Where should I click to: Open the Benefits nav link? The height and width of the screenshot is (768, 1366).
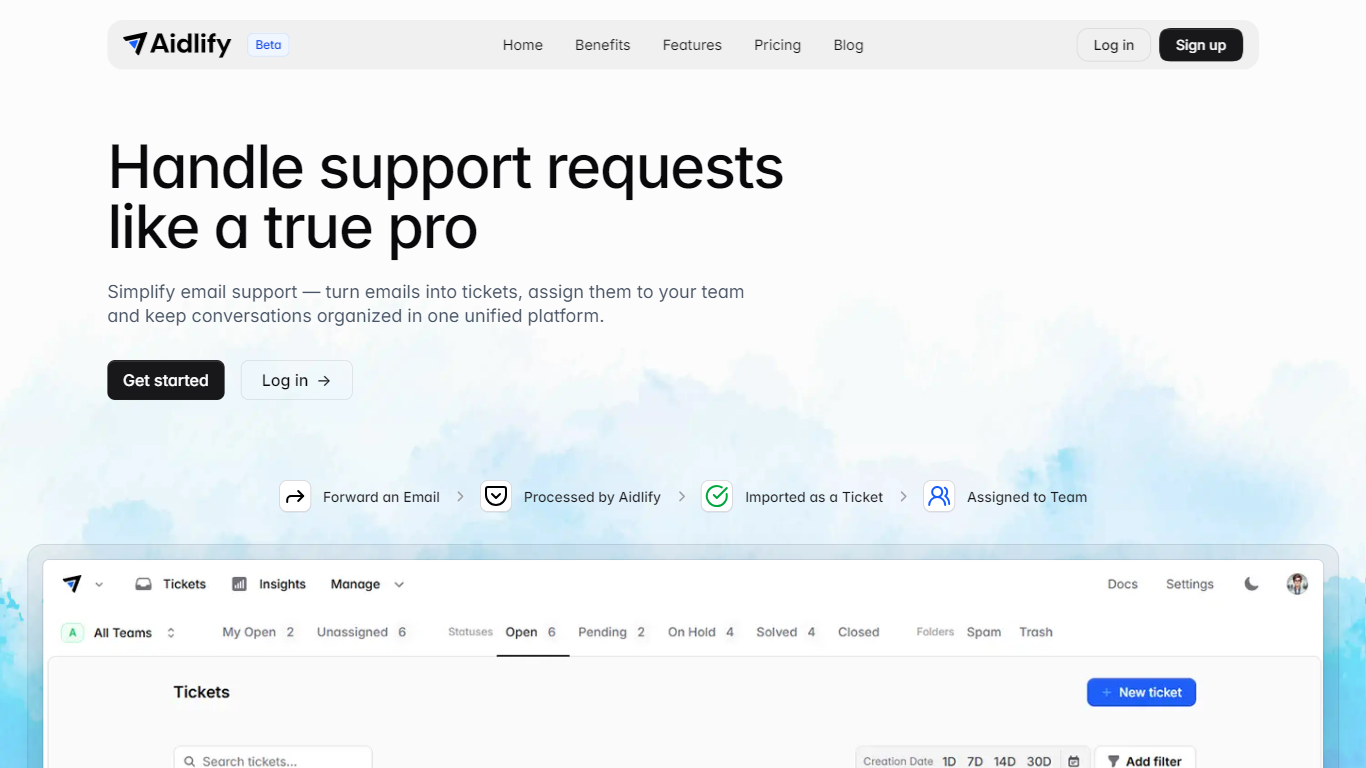(603, 45)
